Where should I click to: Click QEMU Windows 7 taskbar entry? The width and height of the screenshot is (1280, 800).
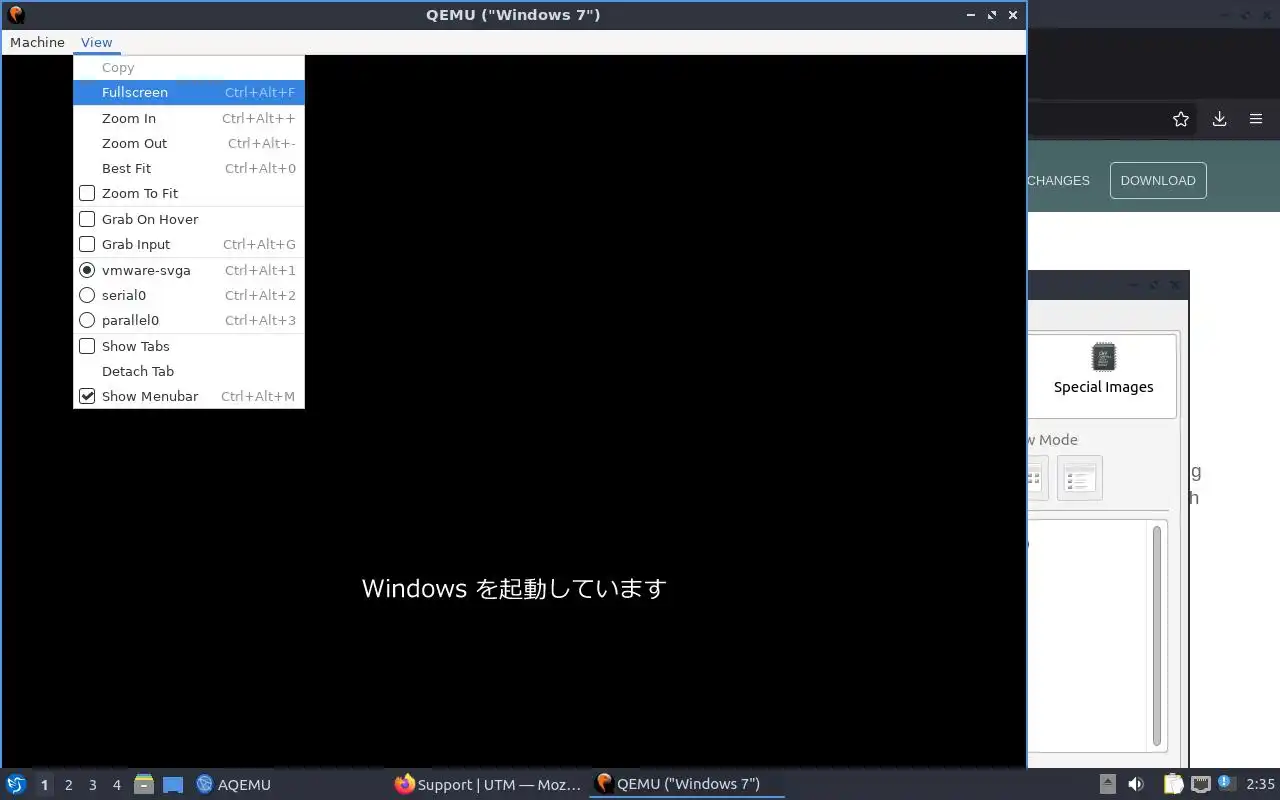688,784
